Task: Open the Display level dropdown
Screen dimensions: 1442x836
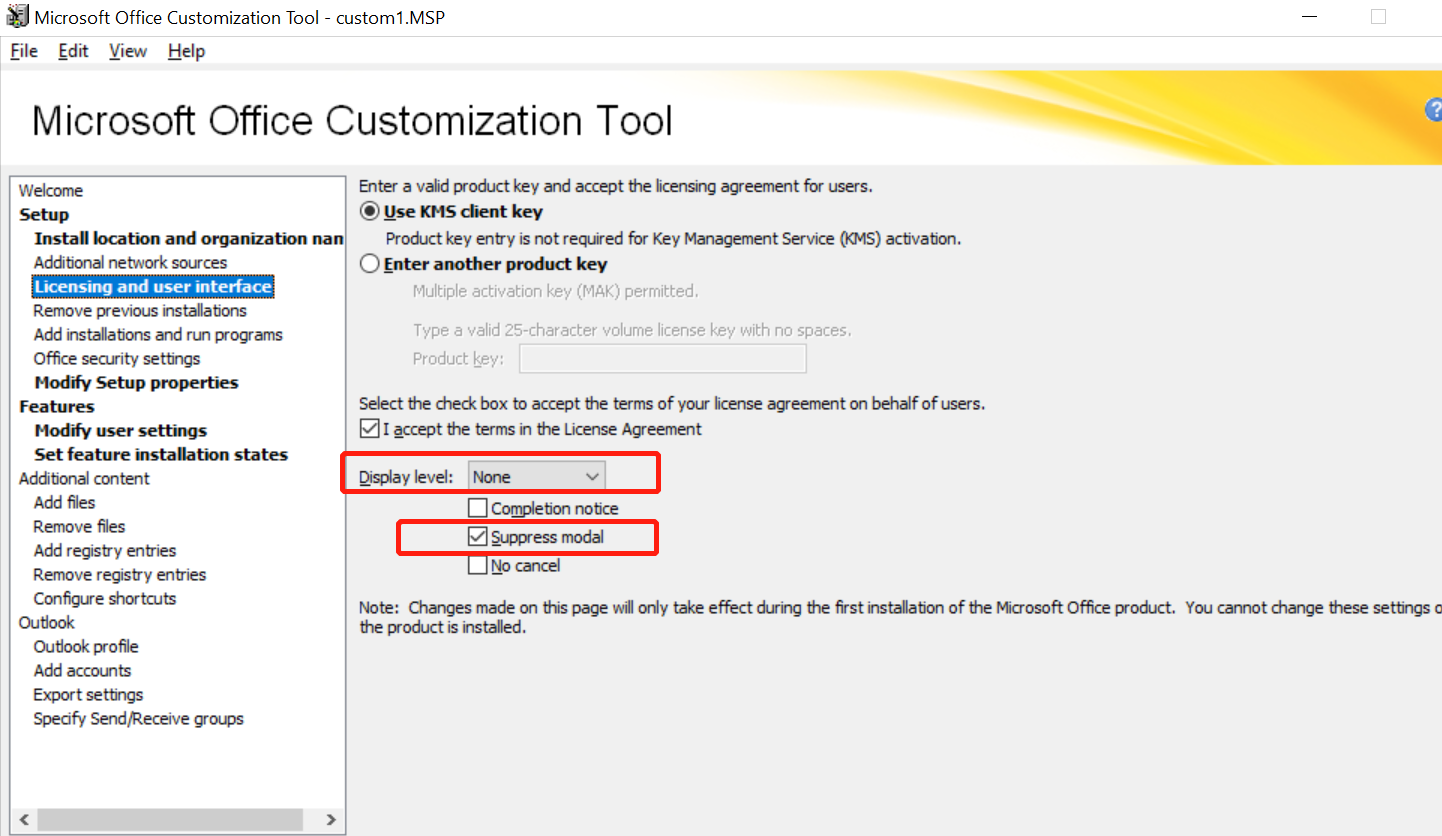Action: click(537, 477)
